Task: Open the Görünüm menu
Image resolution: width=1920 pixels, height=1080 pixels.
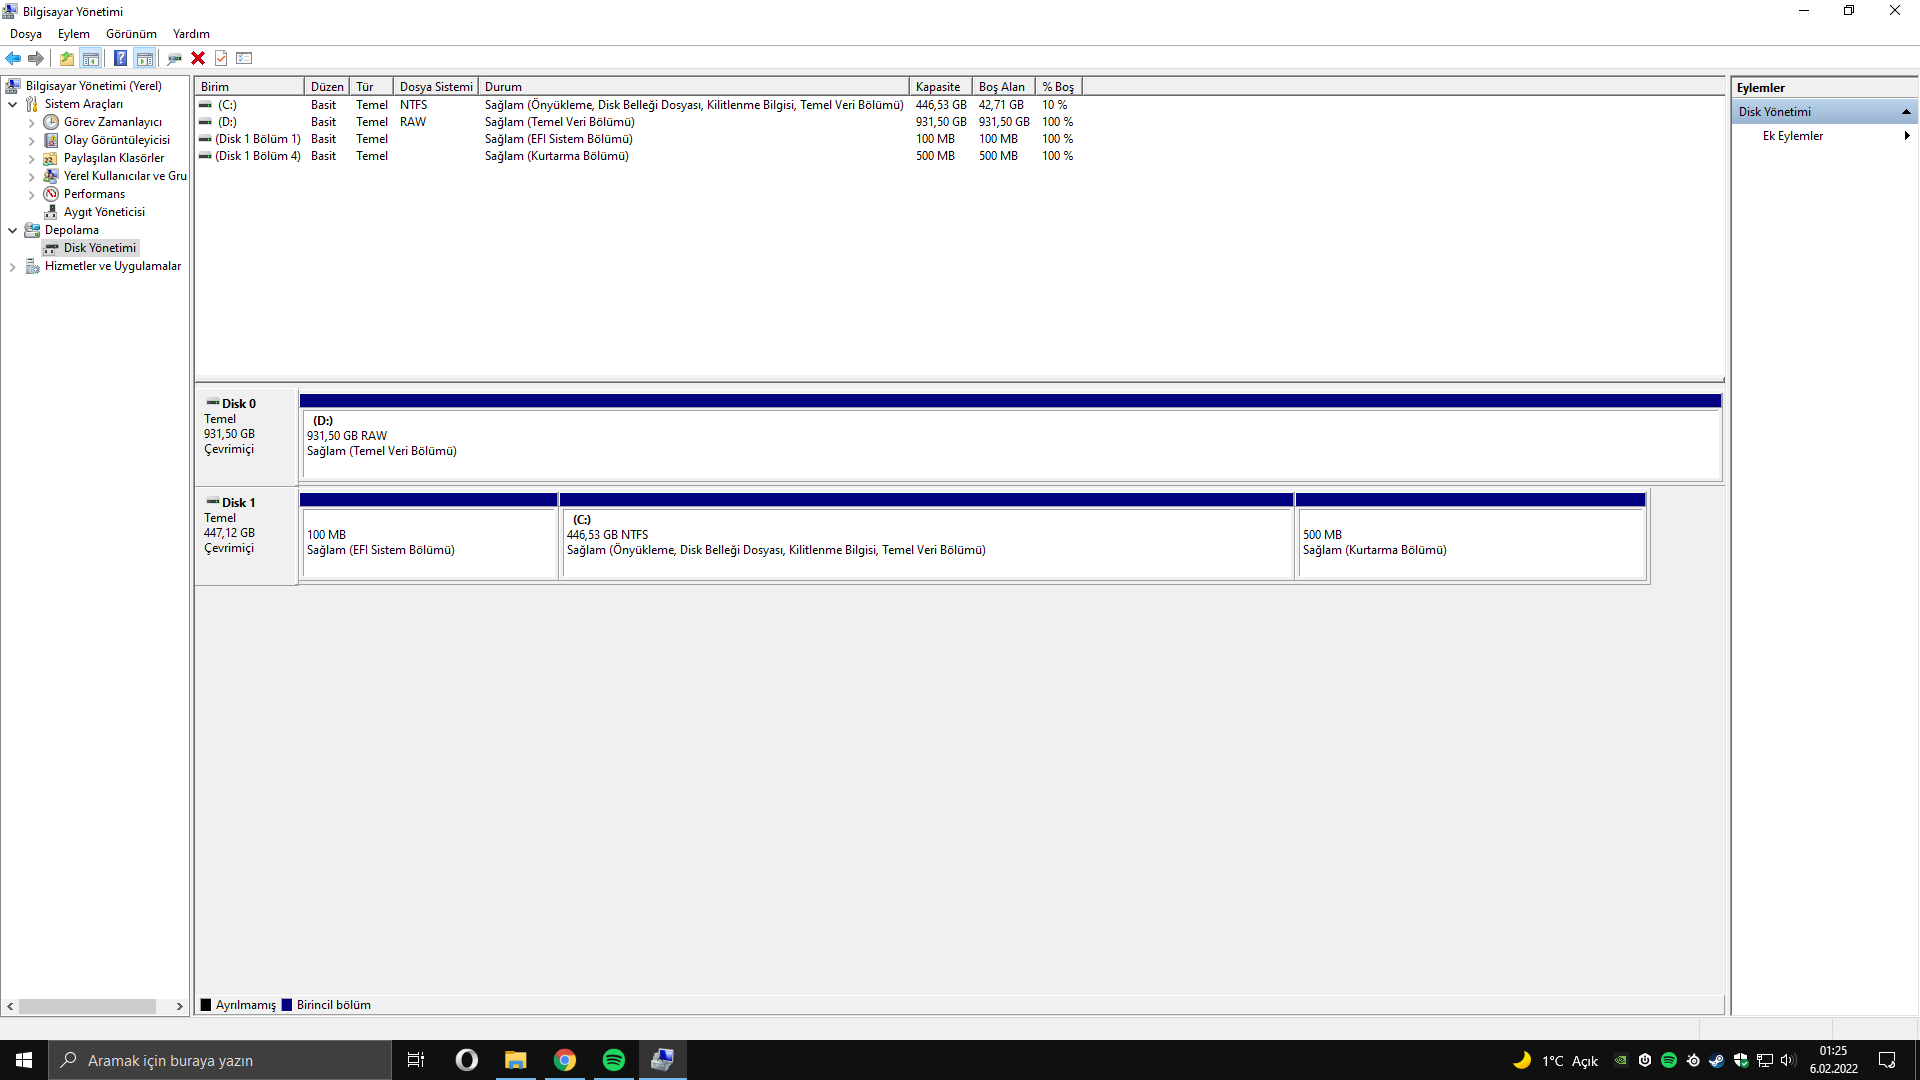Action: [x=131, y=34]
